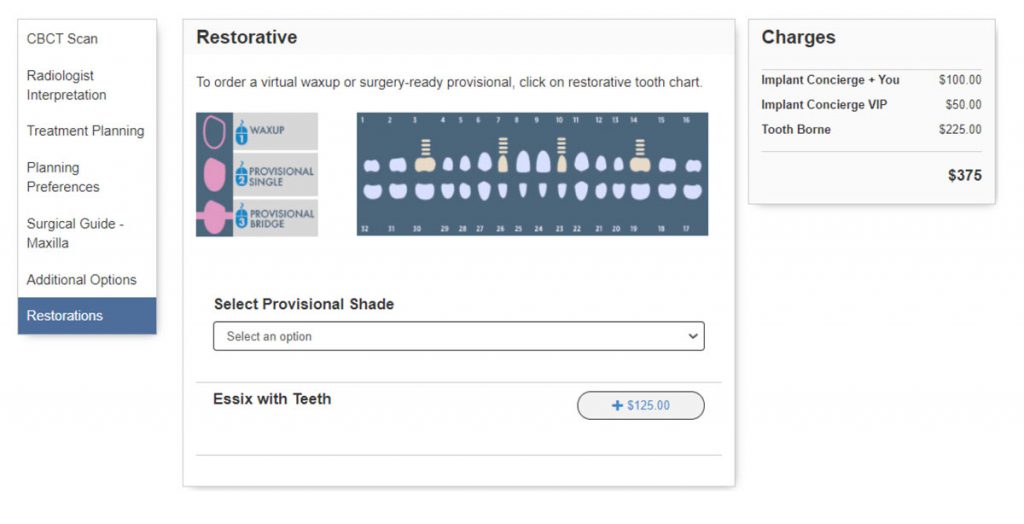This screenshot has height=524, width=1024.
Task: Add Essix with Teeth for $125.00
Action: pos(640,405)
